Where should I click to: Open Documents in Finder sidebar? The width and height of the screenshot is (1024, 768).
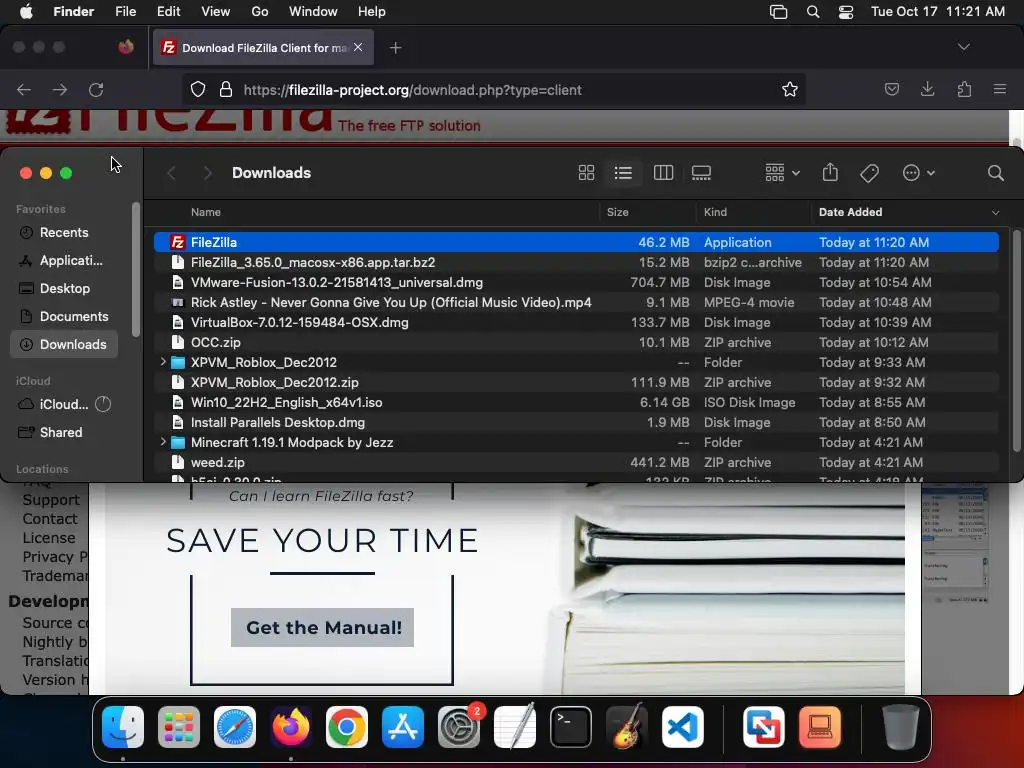click(63, 317)
